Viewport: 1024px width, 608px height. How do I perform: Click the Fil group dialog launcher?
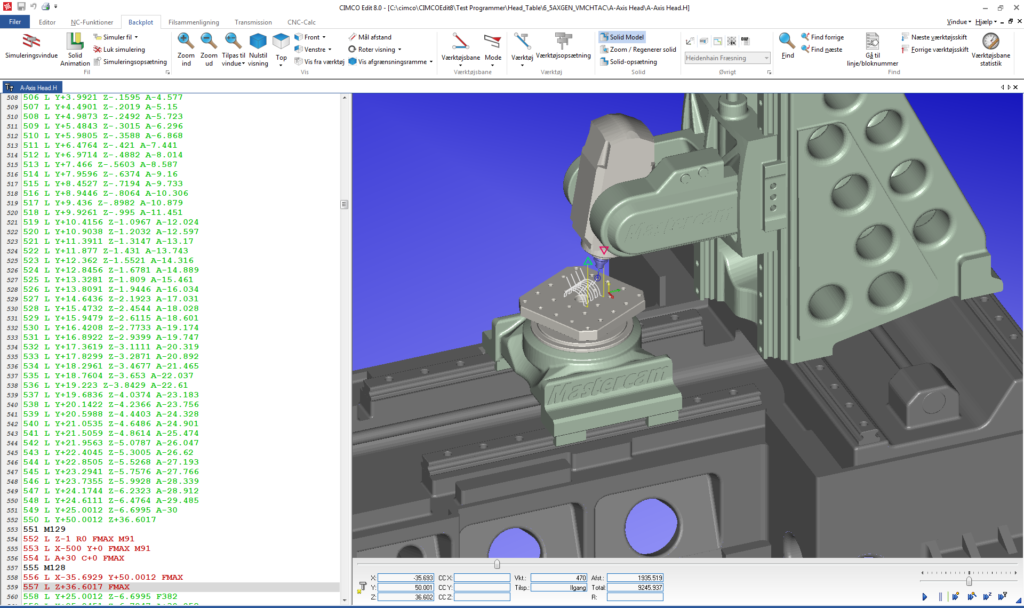pyautogui.click(x=168, y=72)
